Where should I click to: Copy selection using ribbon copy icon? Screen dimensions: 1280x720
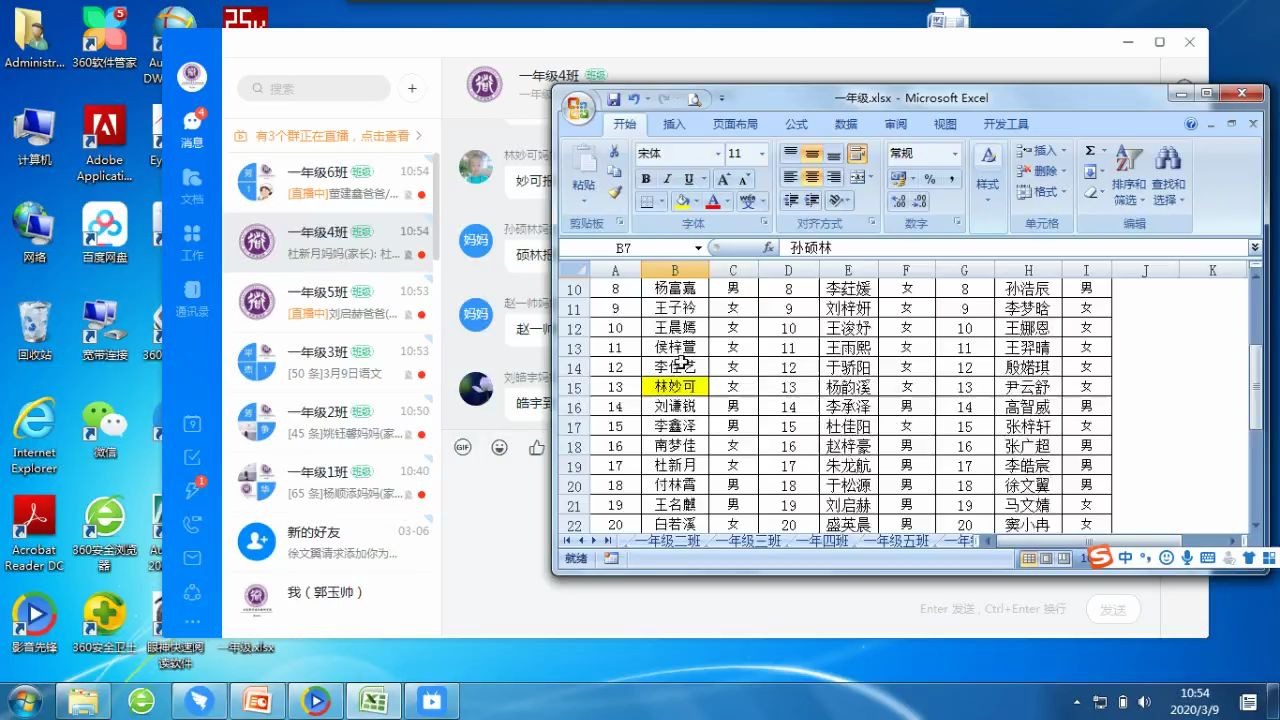point(614,172)
